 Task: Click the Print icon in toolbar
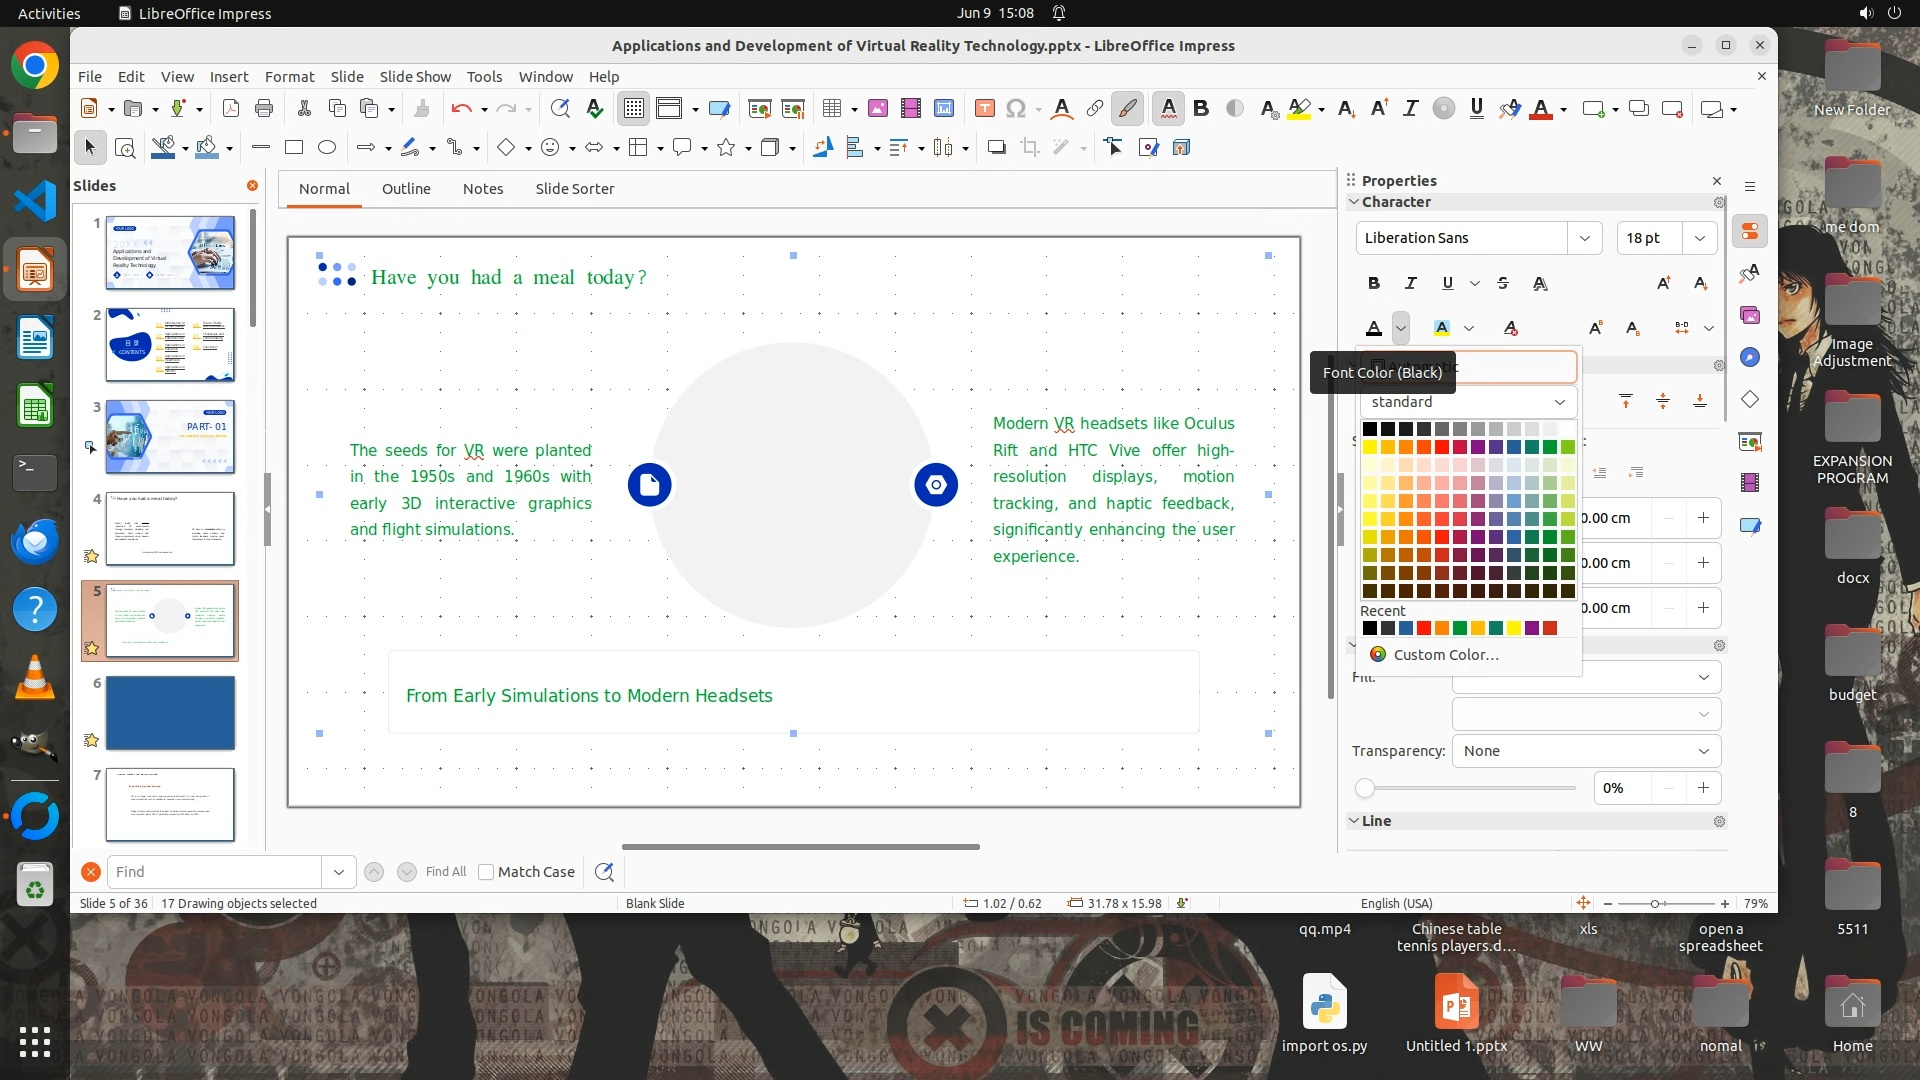[x=264, y=109]
